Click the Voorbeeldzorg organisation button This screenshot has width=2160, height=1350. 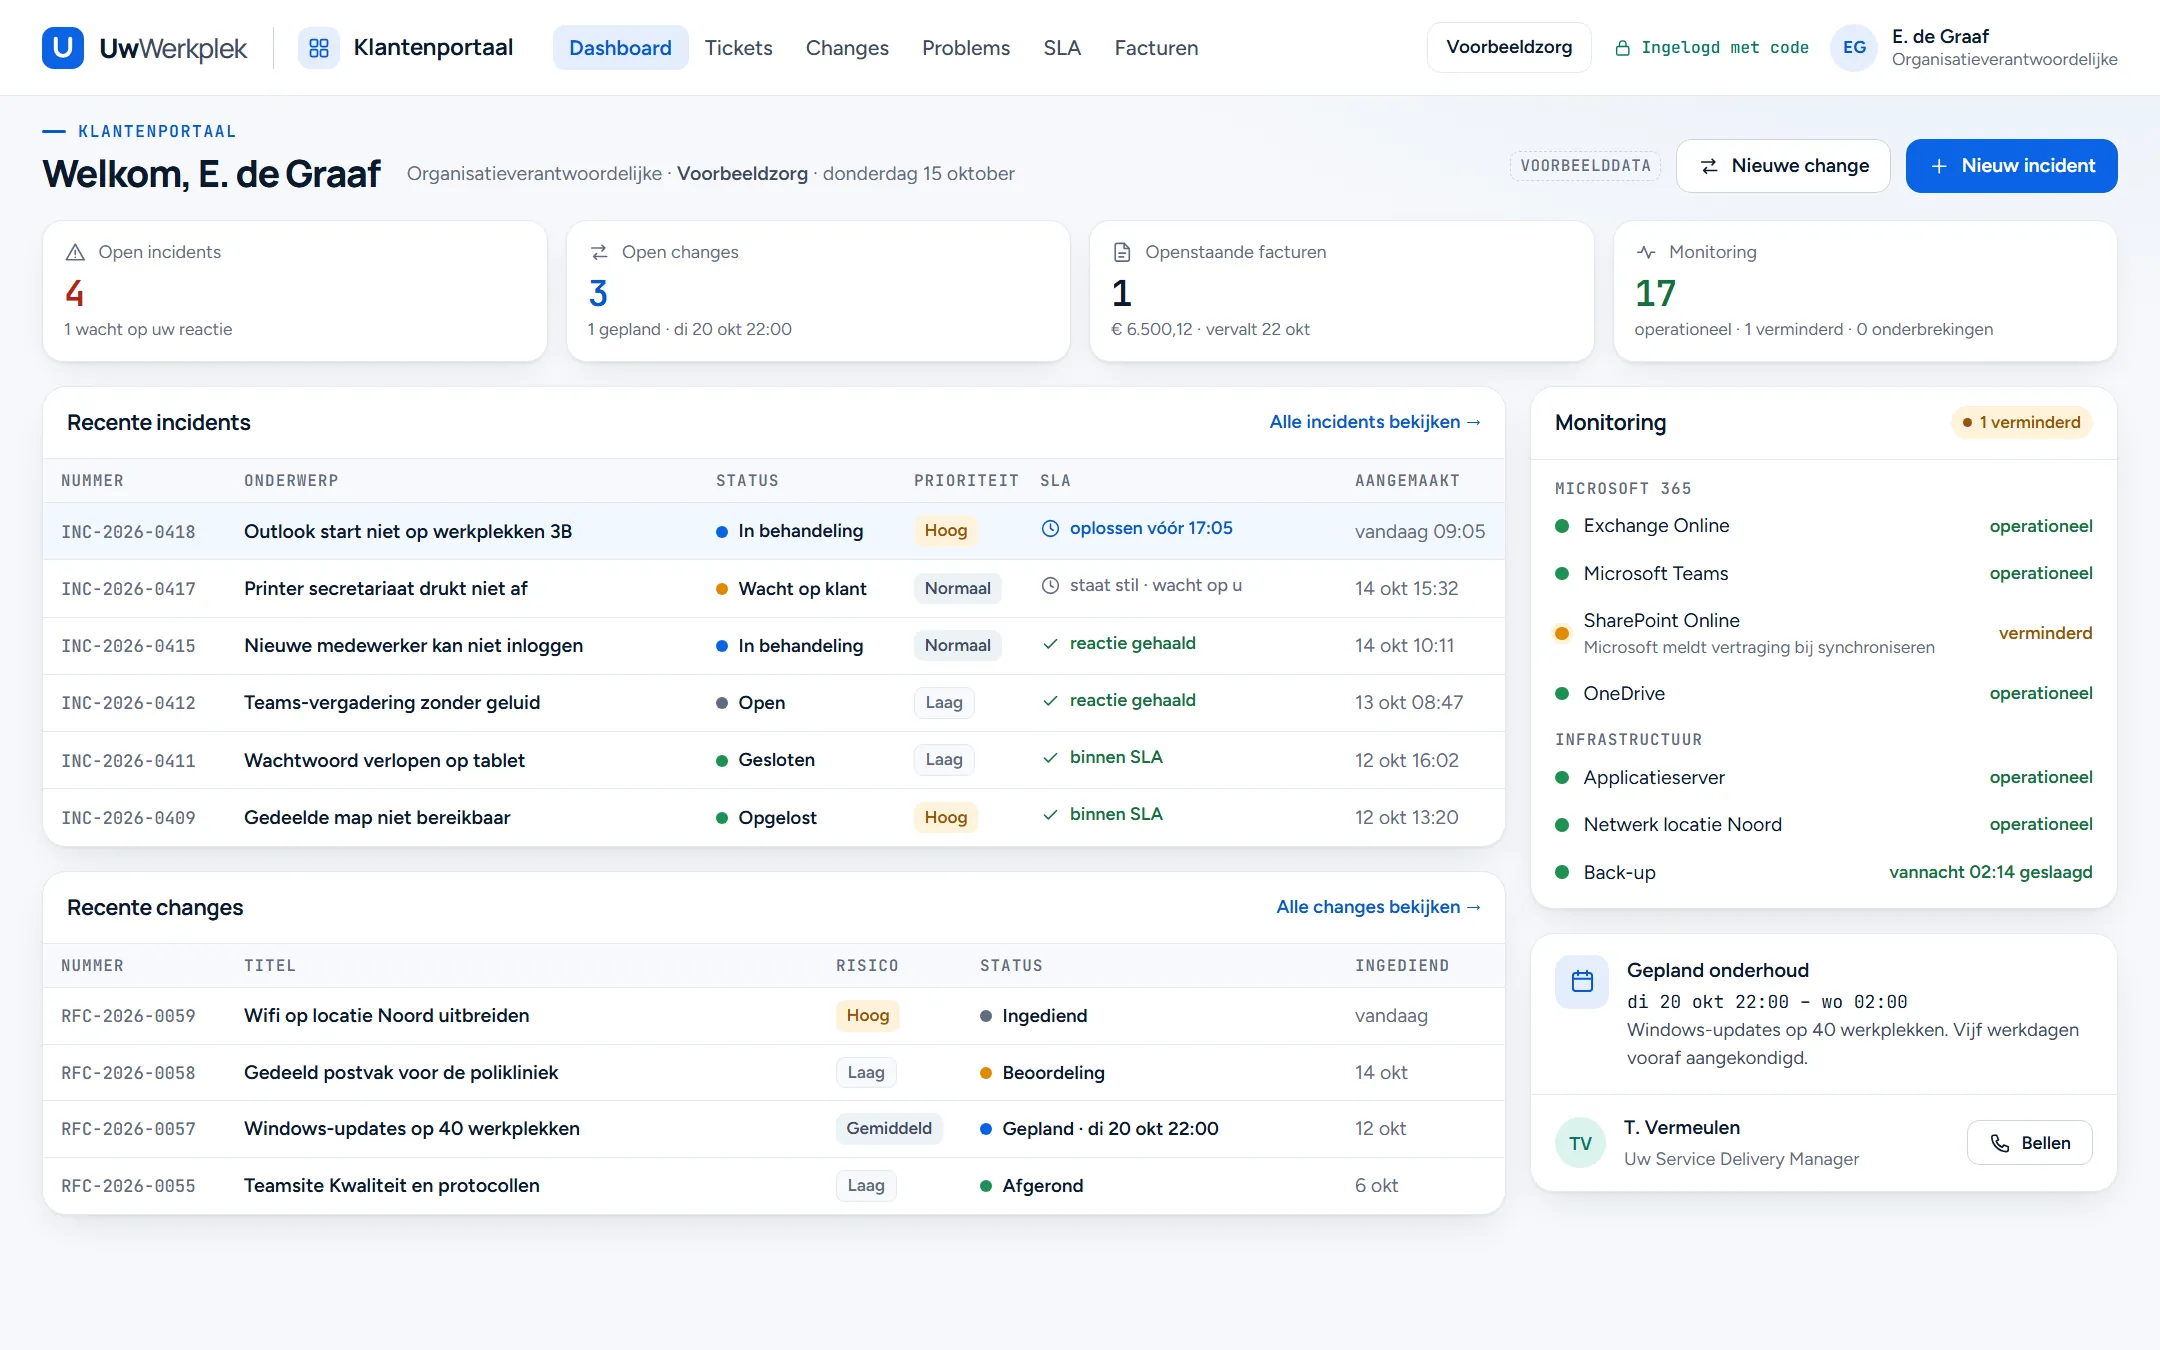(1509, 47)
